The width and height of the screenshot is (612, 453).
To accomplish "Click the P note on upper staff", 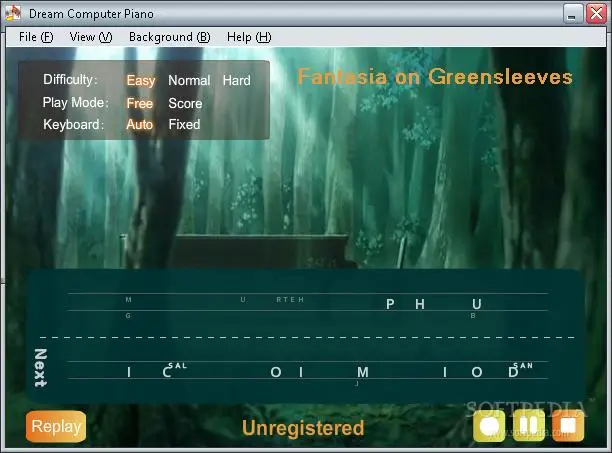I will click(x=390, y=304).
